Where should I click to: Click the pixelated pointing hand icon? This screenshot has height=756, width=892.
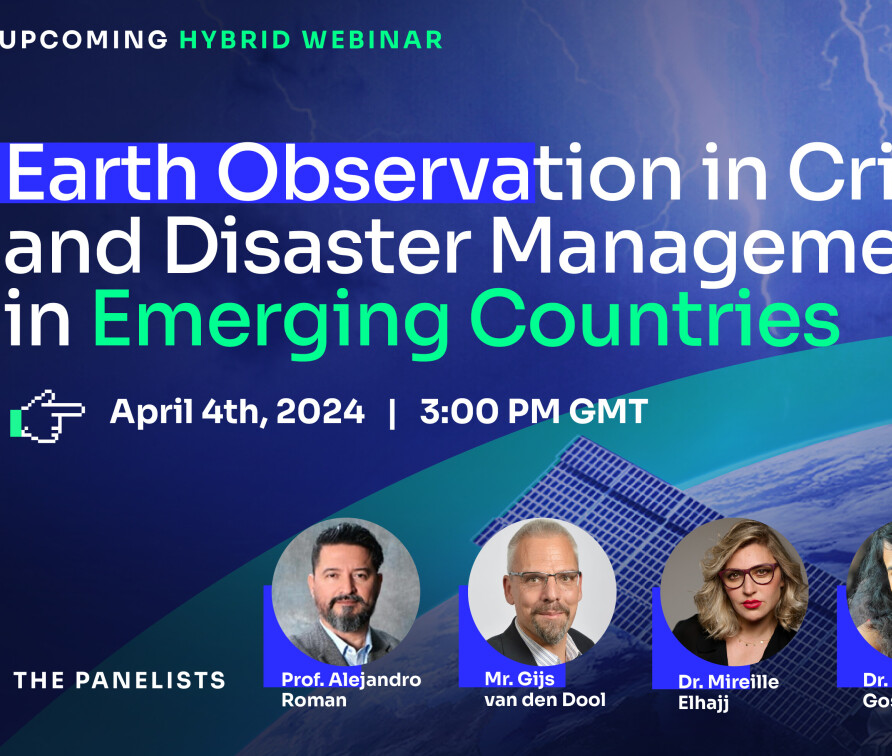[47, 414]
